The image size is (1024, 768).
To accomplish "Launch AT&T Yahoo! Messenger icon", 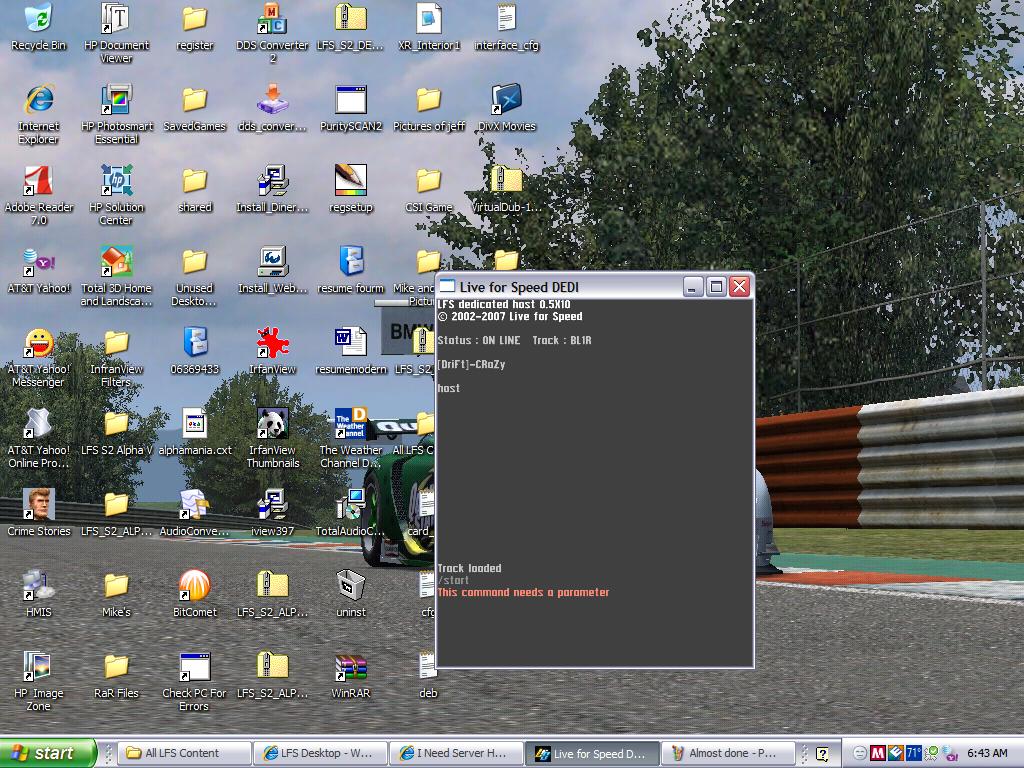I will click(x=39, y=342).
